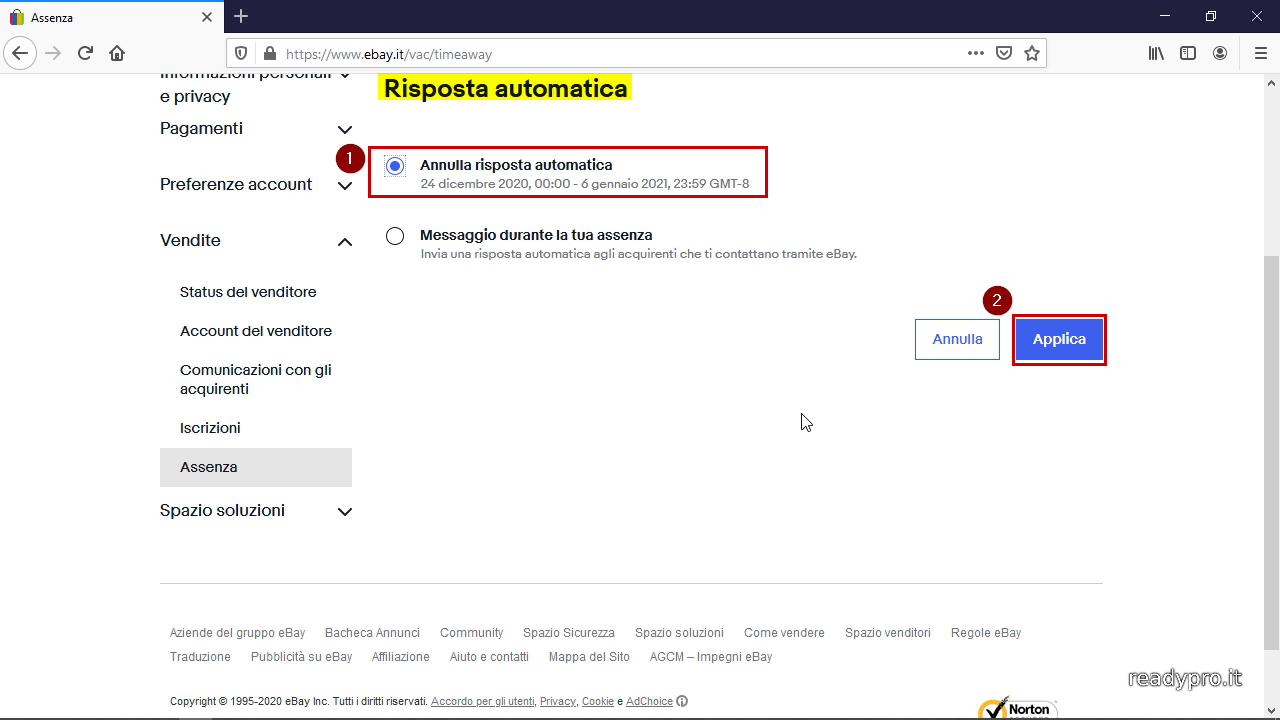Switch to the Assenza browser tab

point(110,17)
